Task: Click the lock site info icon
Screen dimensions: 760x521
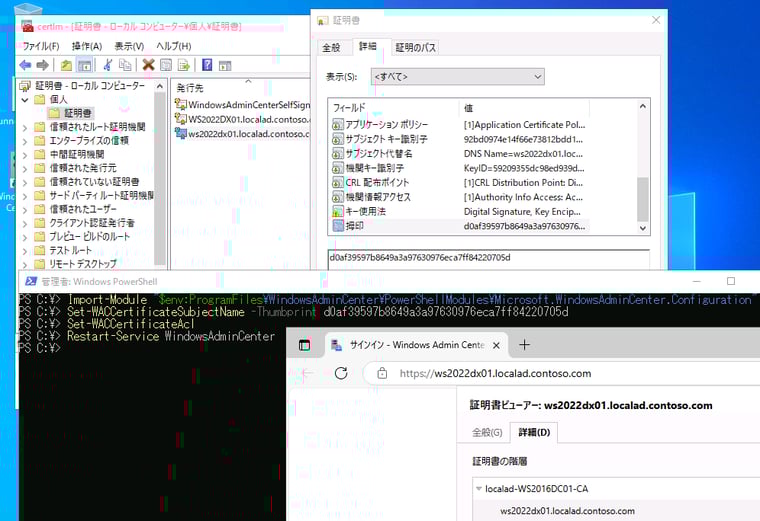Action: coord(382,373)
